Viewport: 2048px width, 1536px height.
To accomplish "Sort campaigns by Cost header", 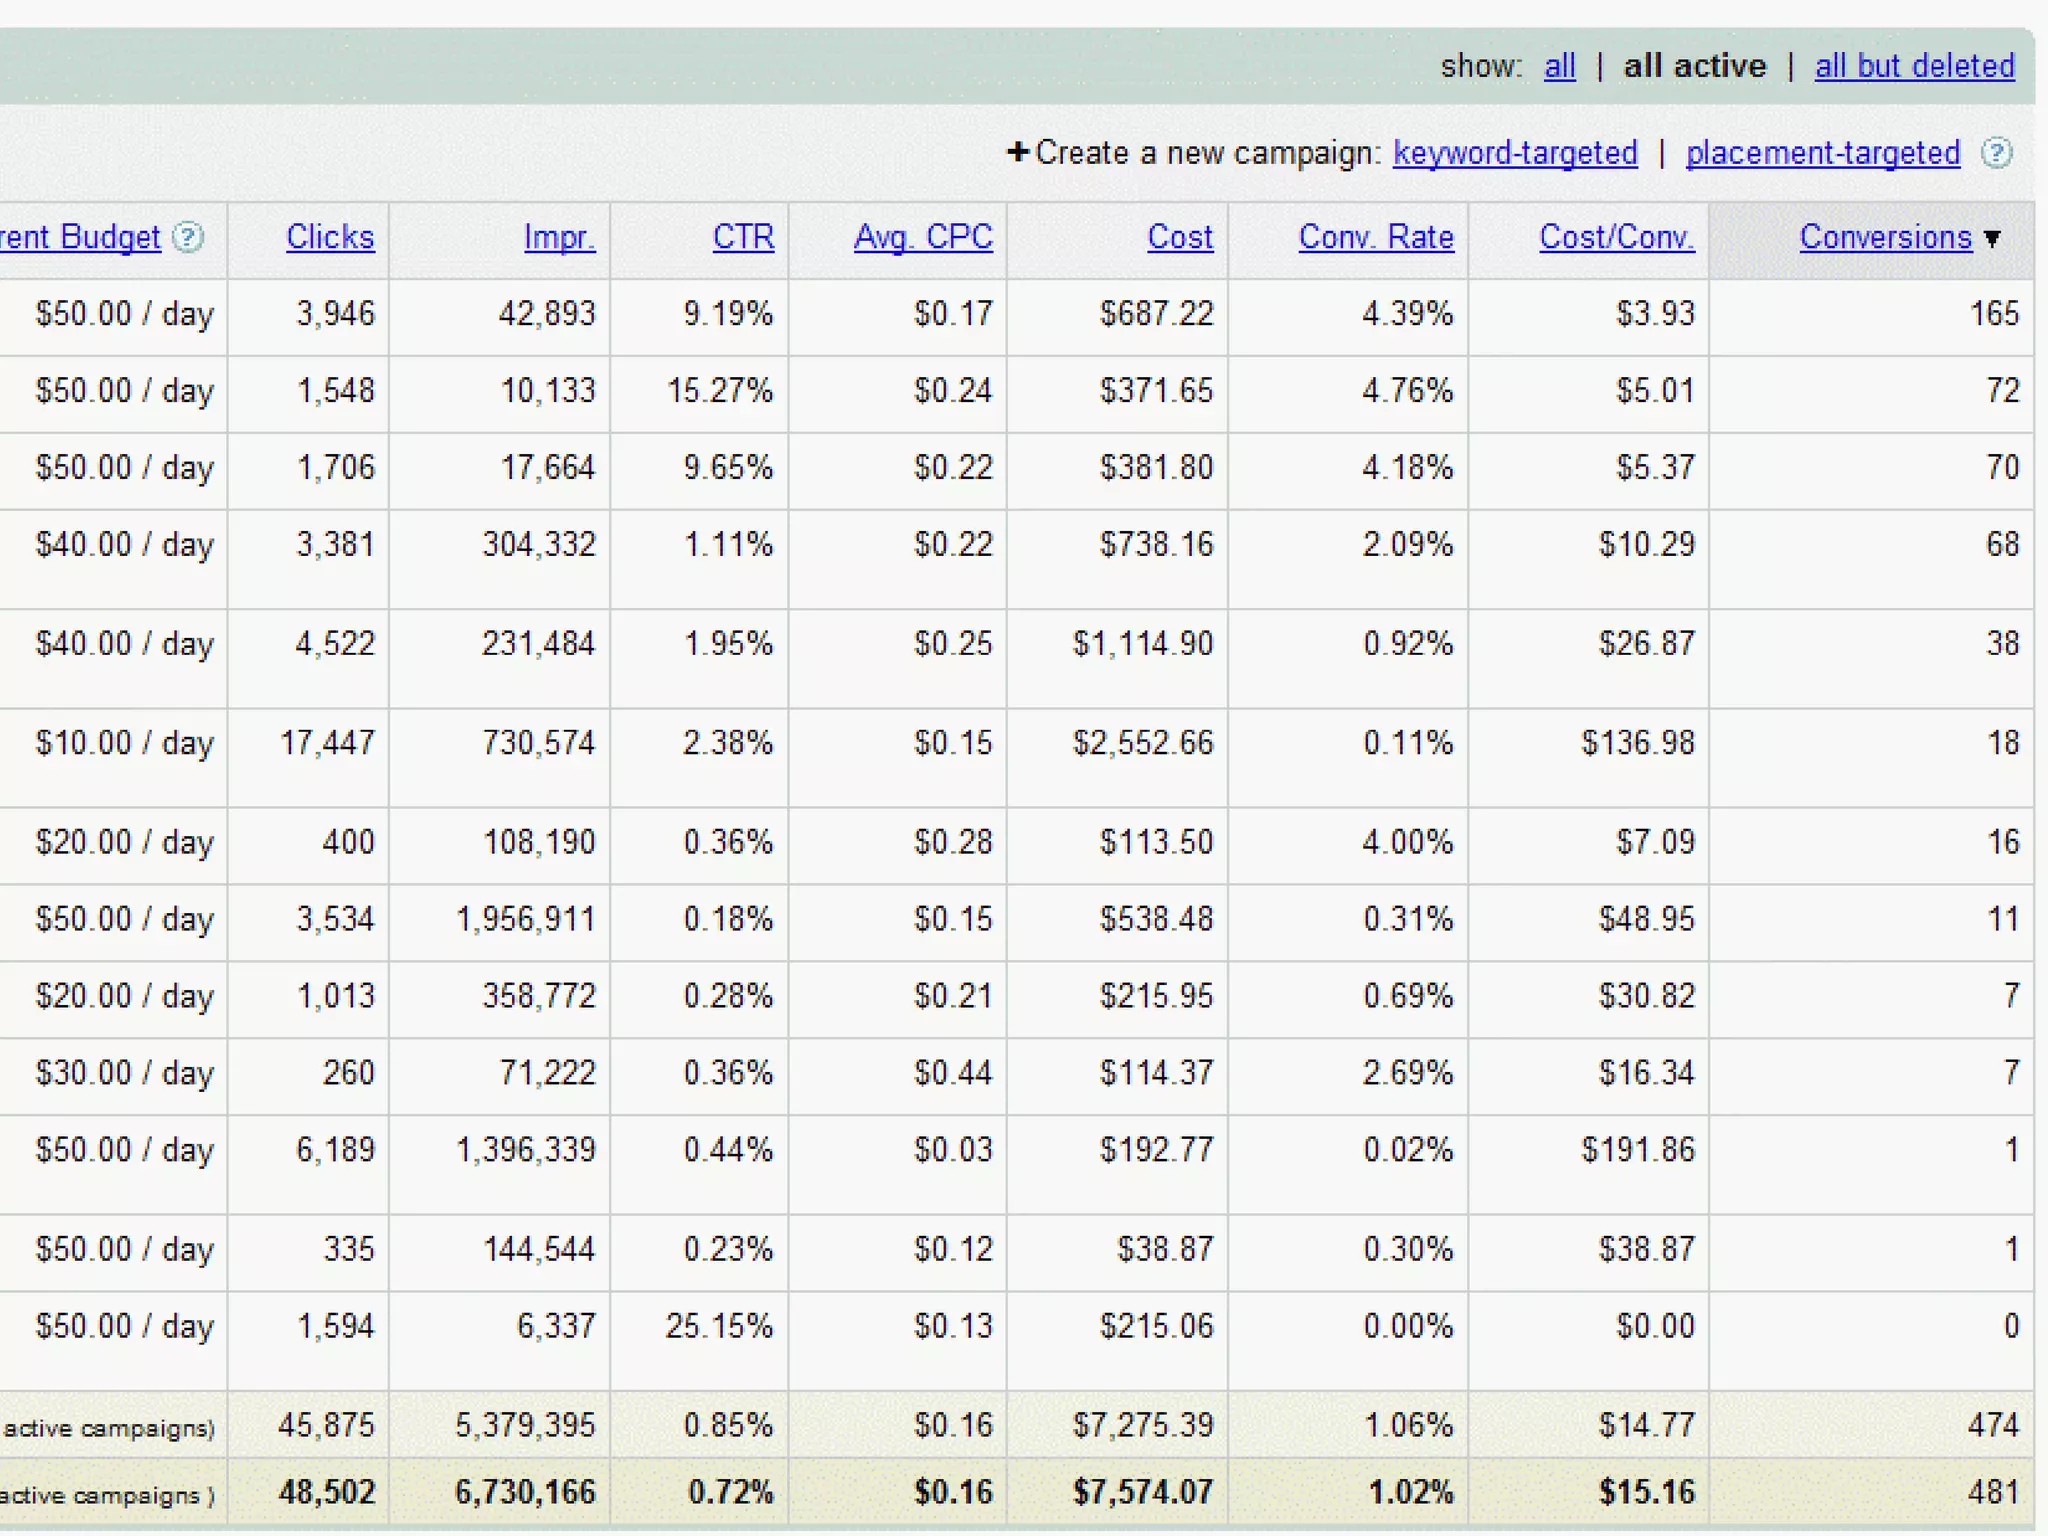I will click(1180, 237).
